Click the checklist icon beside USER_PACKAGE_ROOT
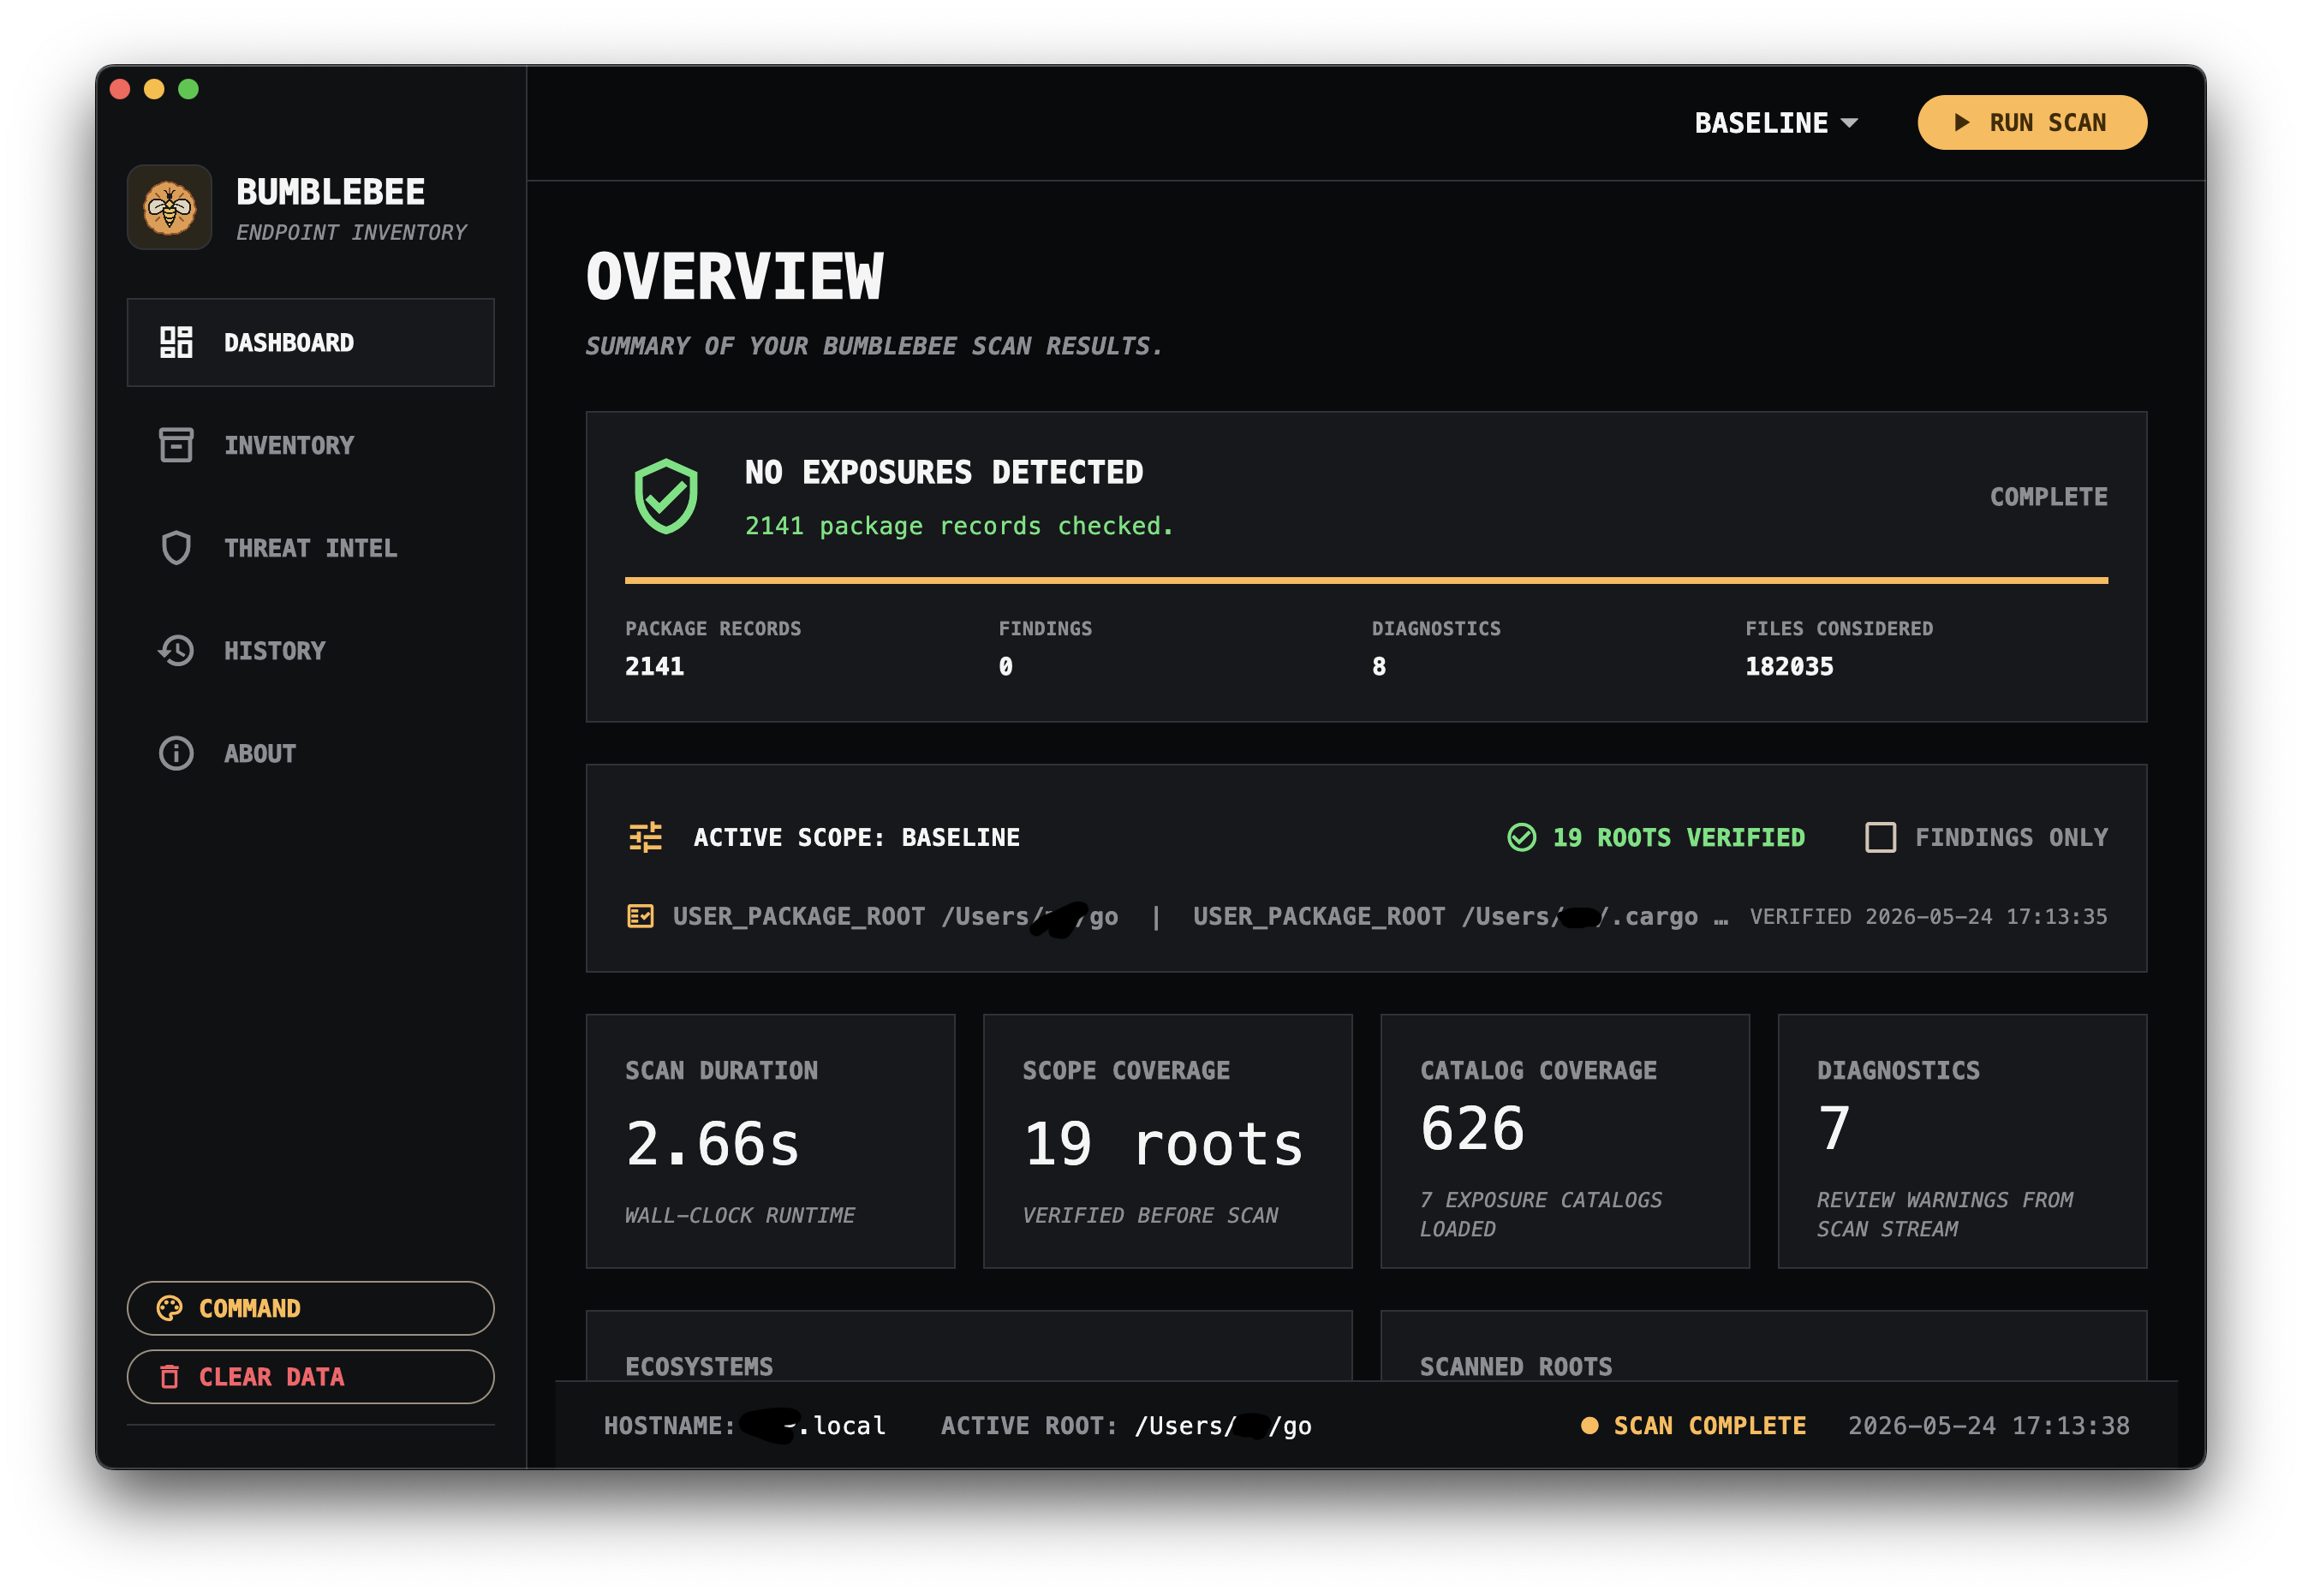 click(640, 916)
